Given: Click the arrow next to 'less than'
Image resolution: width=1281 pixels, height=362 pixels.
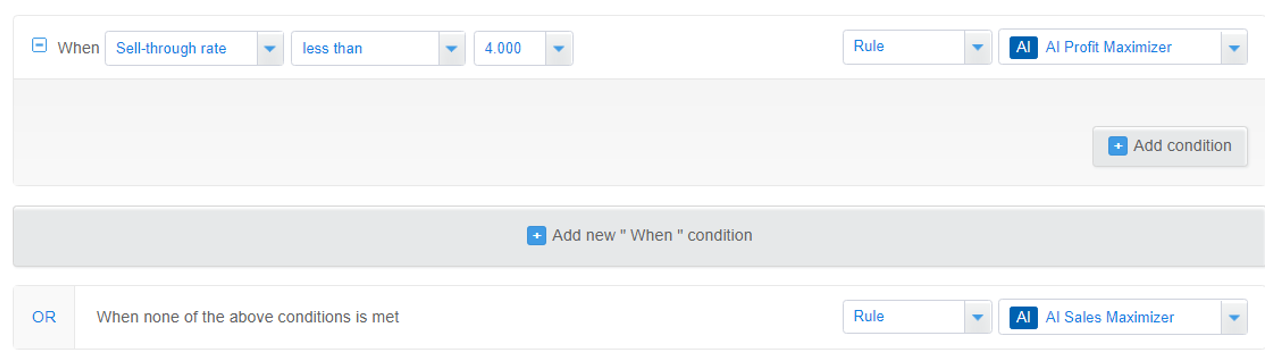Looking at the screenshot, I should [x=452, y=48].
